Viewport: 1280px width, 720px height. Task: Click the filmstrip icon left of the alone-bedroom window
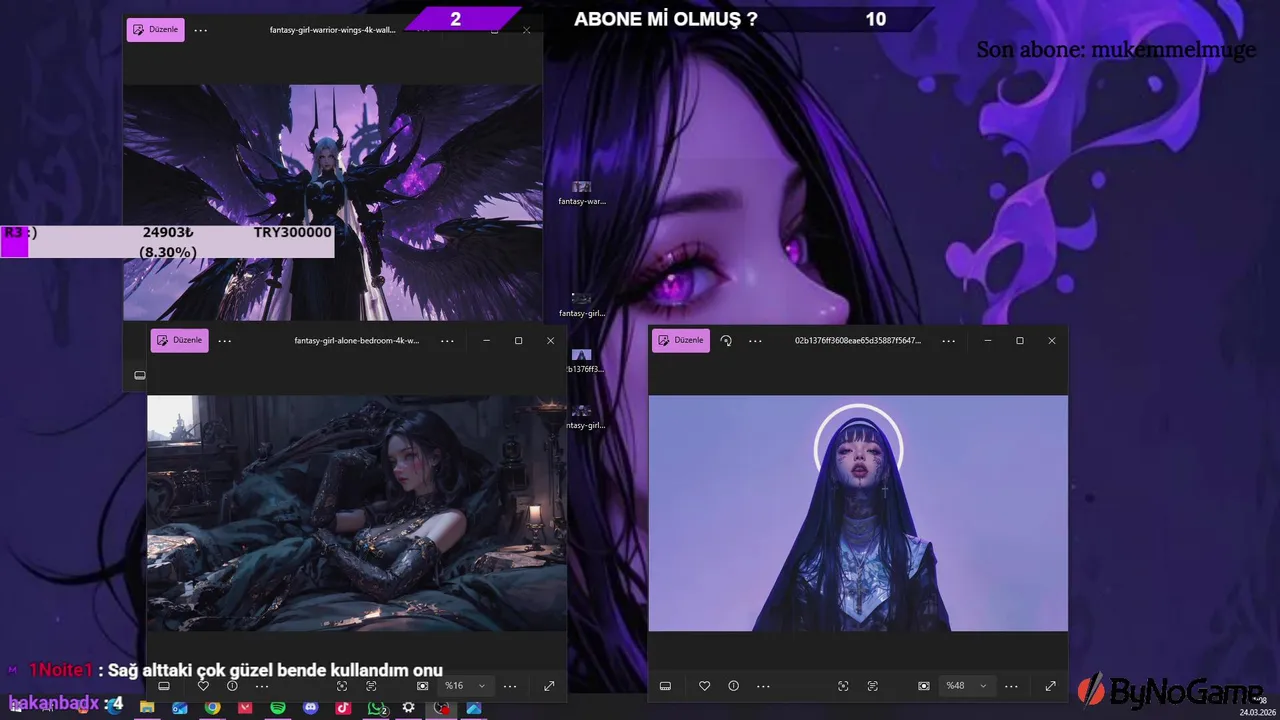click(140, 375)
